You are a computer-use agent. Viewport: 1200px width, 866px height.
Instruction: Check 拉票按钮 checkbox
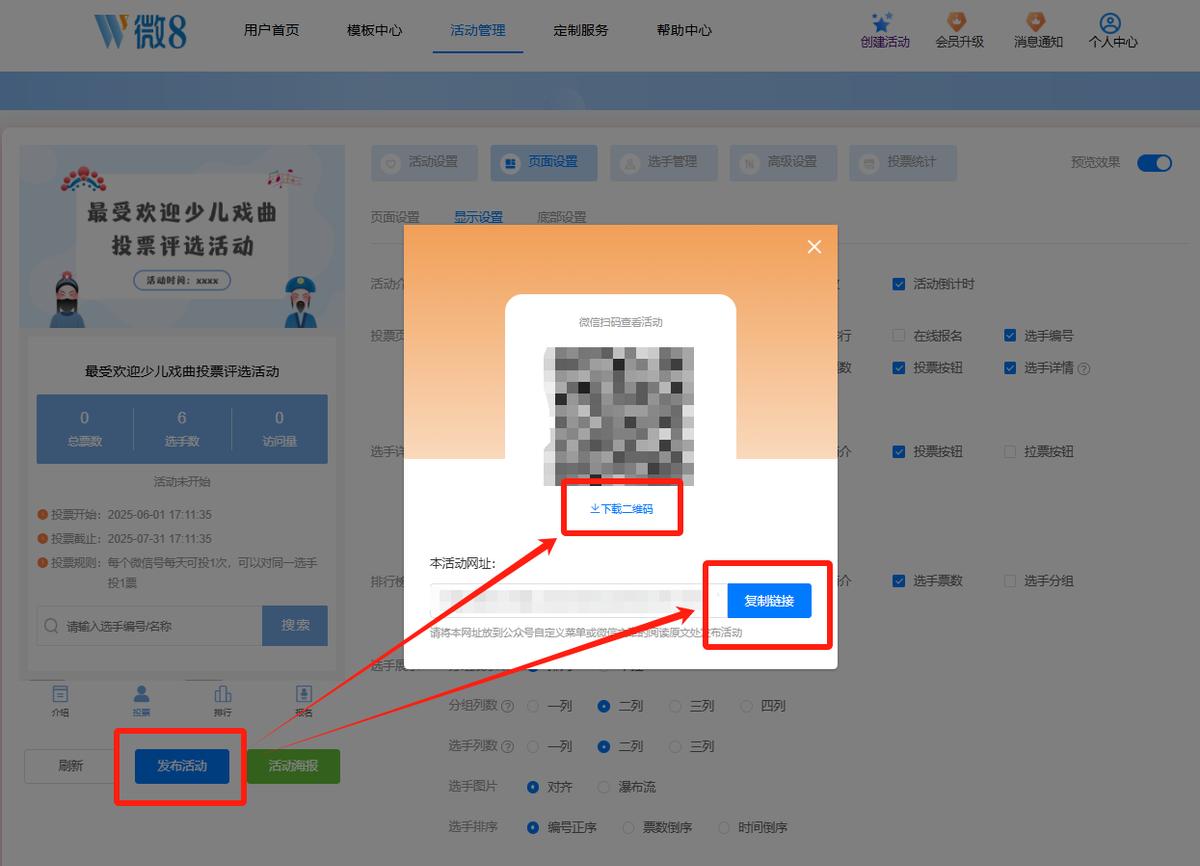click(x=1010, y=452)
